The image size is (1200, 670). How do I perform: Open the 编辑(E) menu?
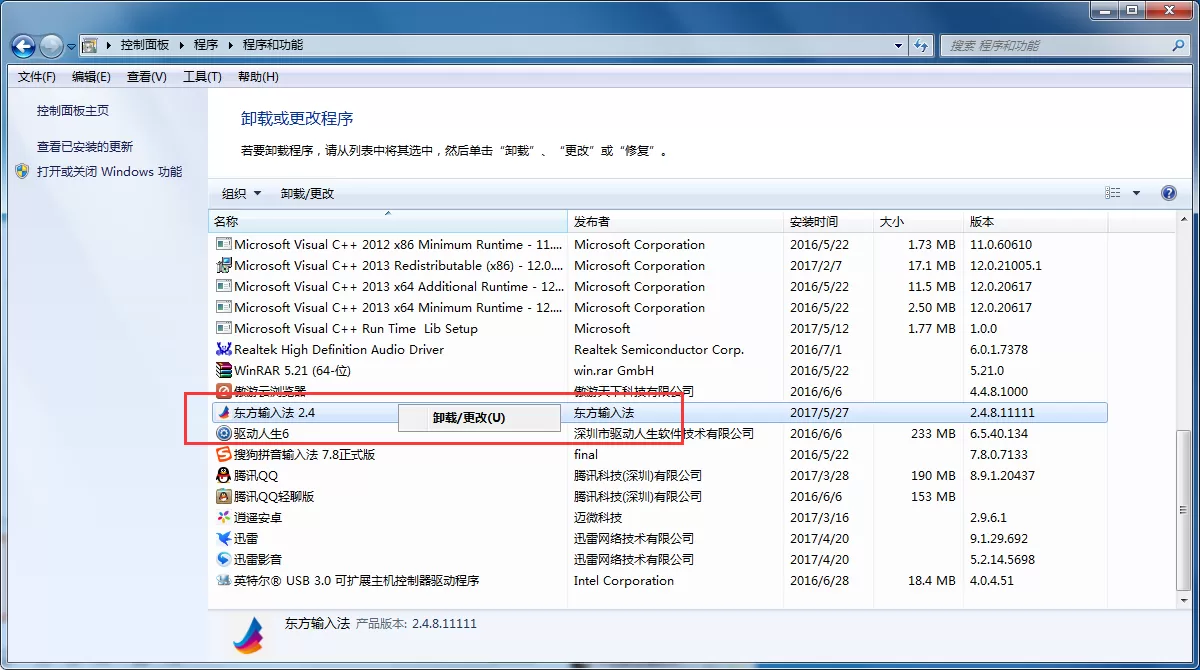tap(91, 77)
